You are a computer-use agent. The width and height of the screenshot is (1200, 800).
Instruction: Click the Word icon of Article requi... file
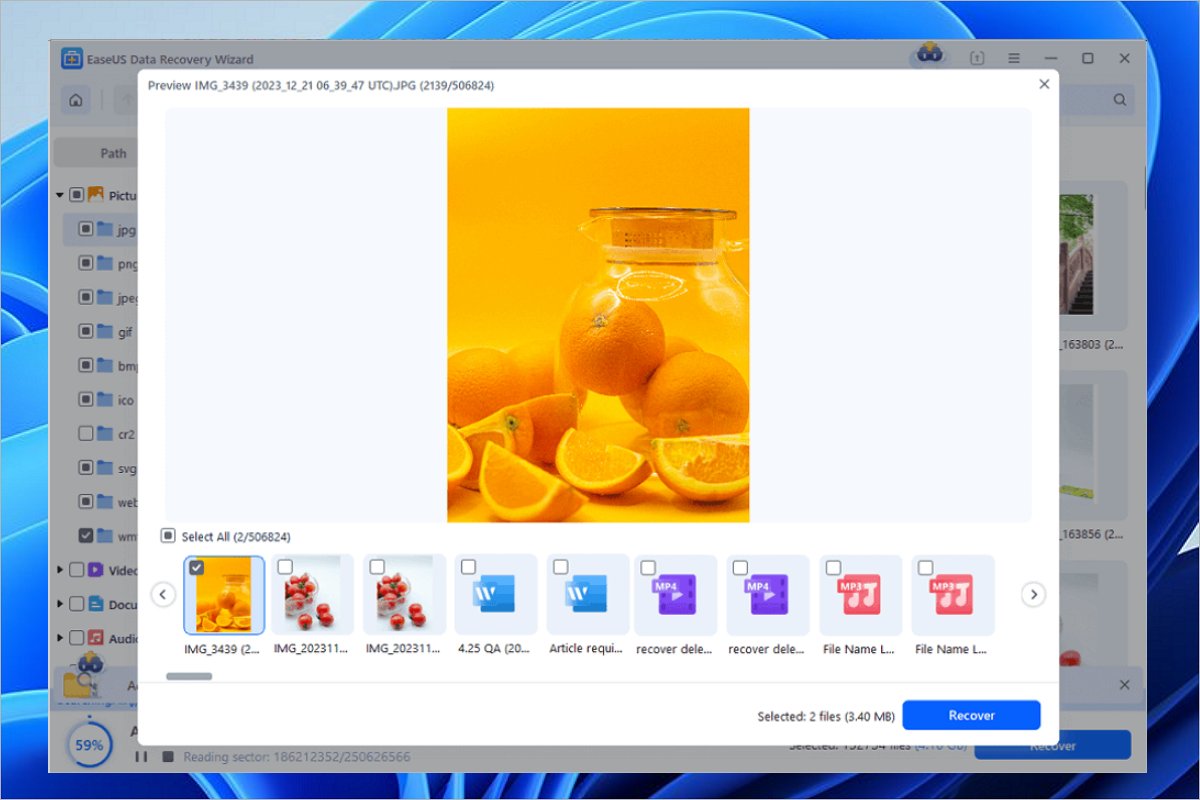(x=588, y=595)
